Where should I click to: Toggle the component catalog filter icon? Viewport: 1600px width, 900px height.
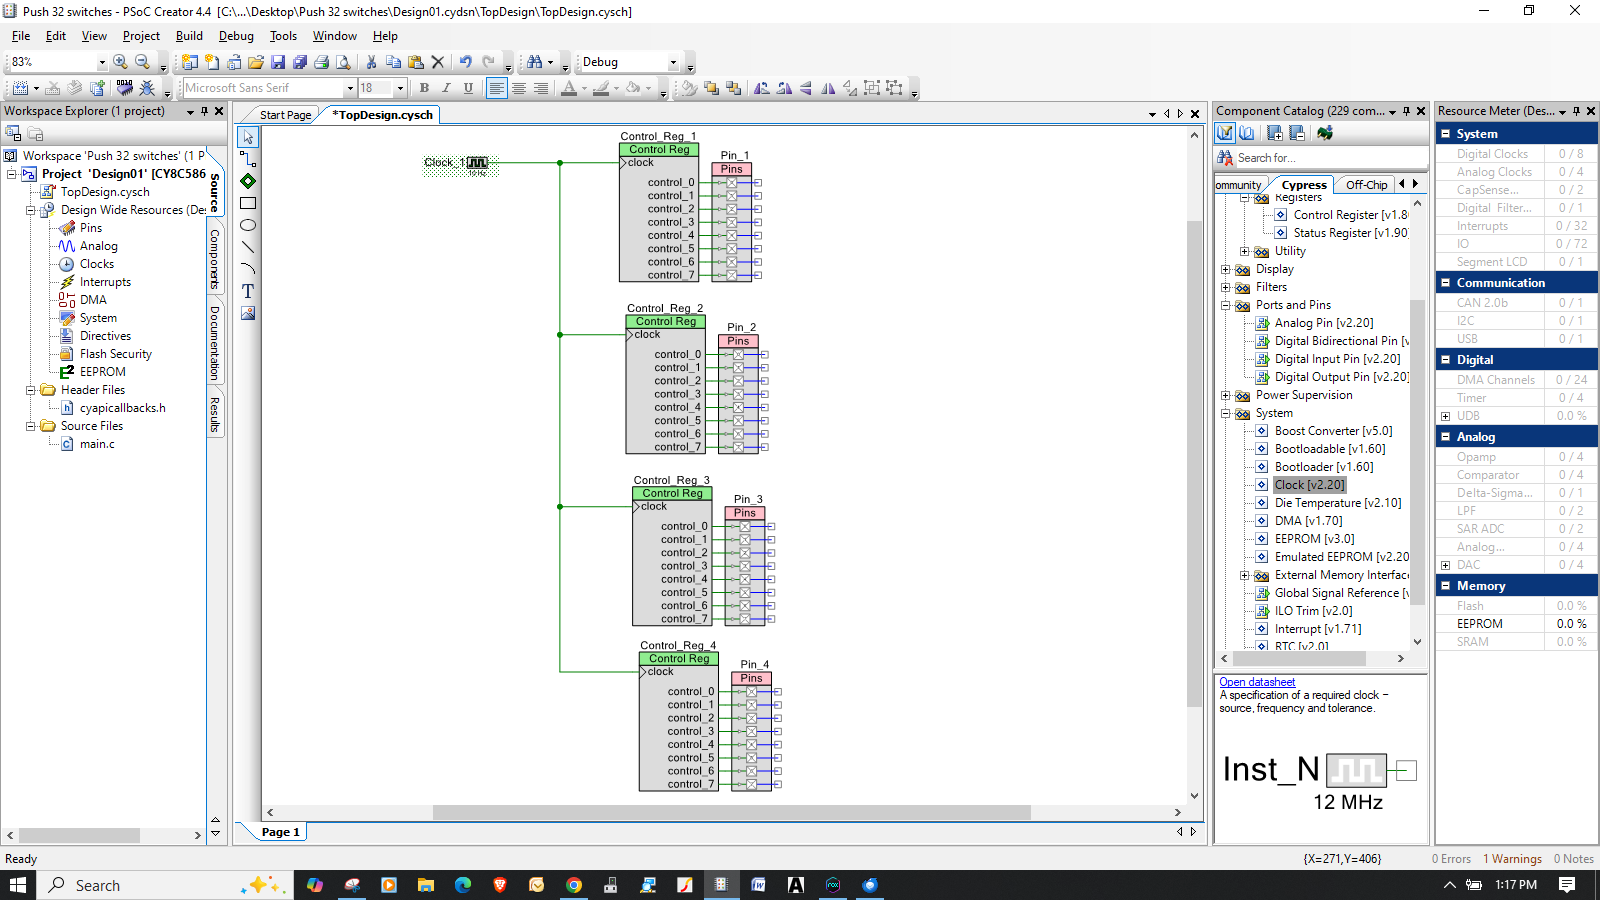pos(1225,133)
